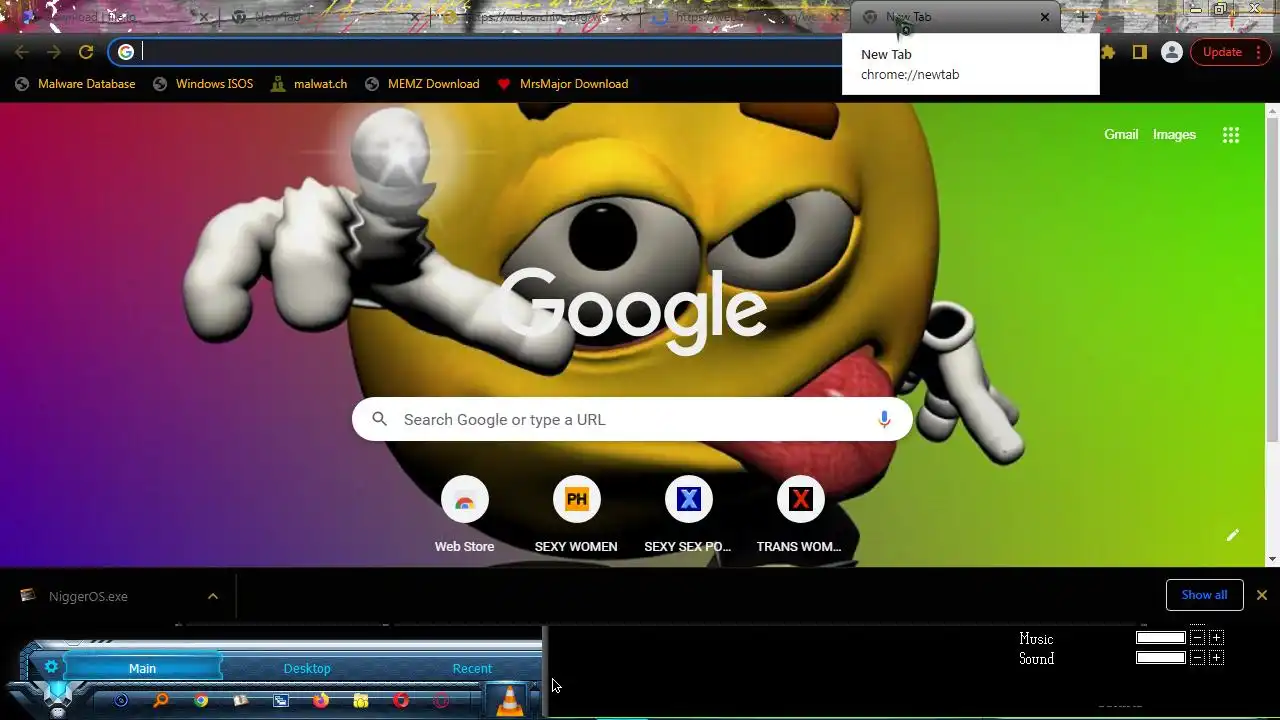Click the Music volume bar
This screenshot has width=1280, height=720.
pos(1161,638)
